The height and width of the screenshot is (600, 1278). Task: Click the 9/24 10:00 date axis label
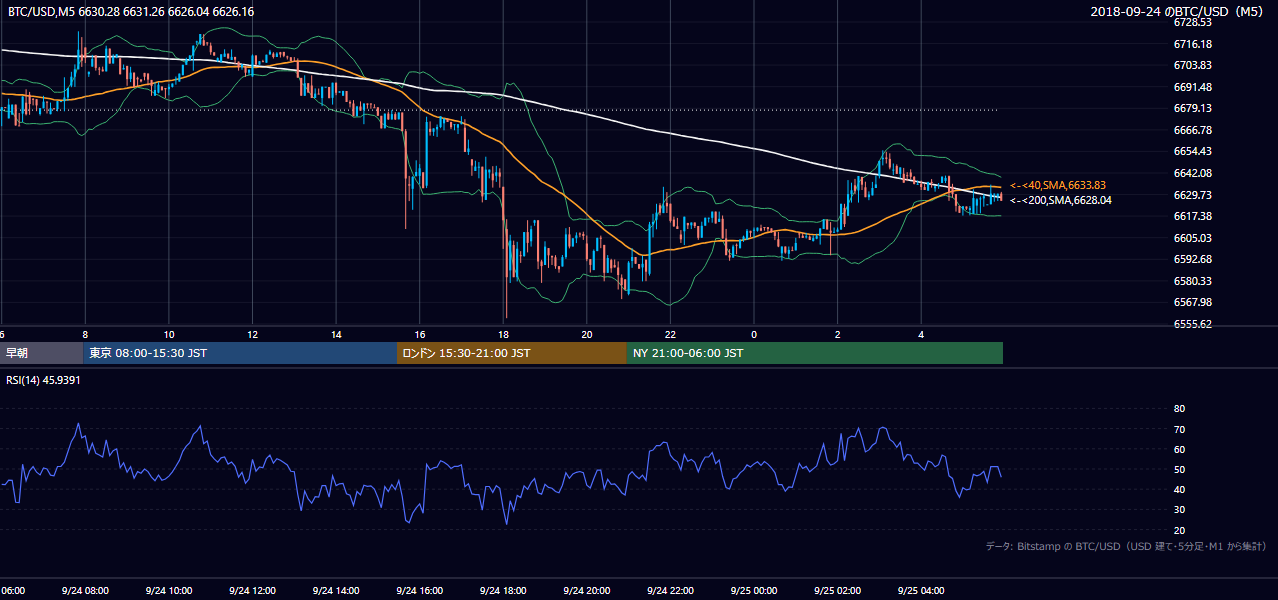tap(169, 590)
